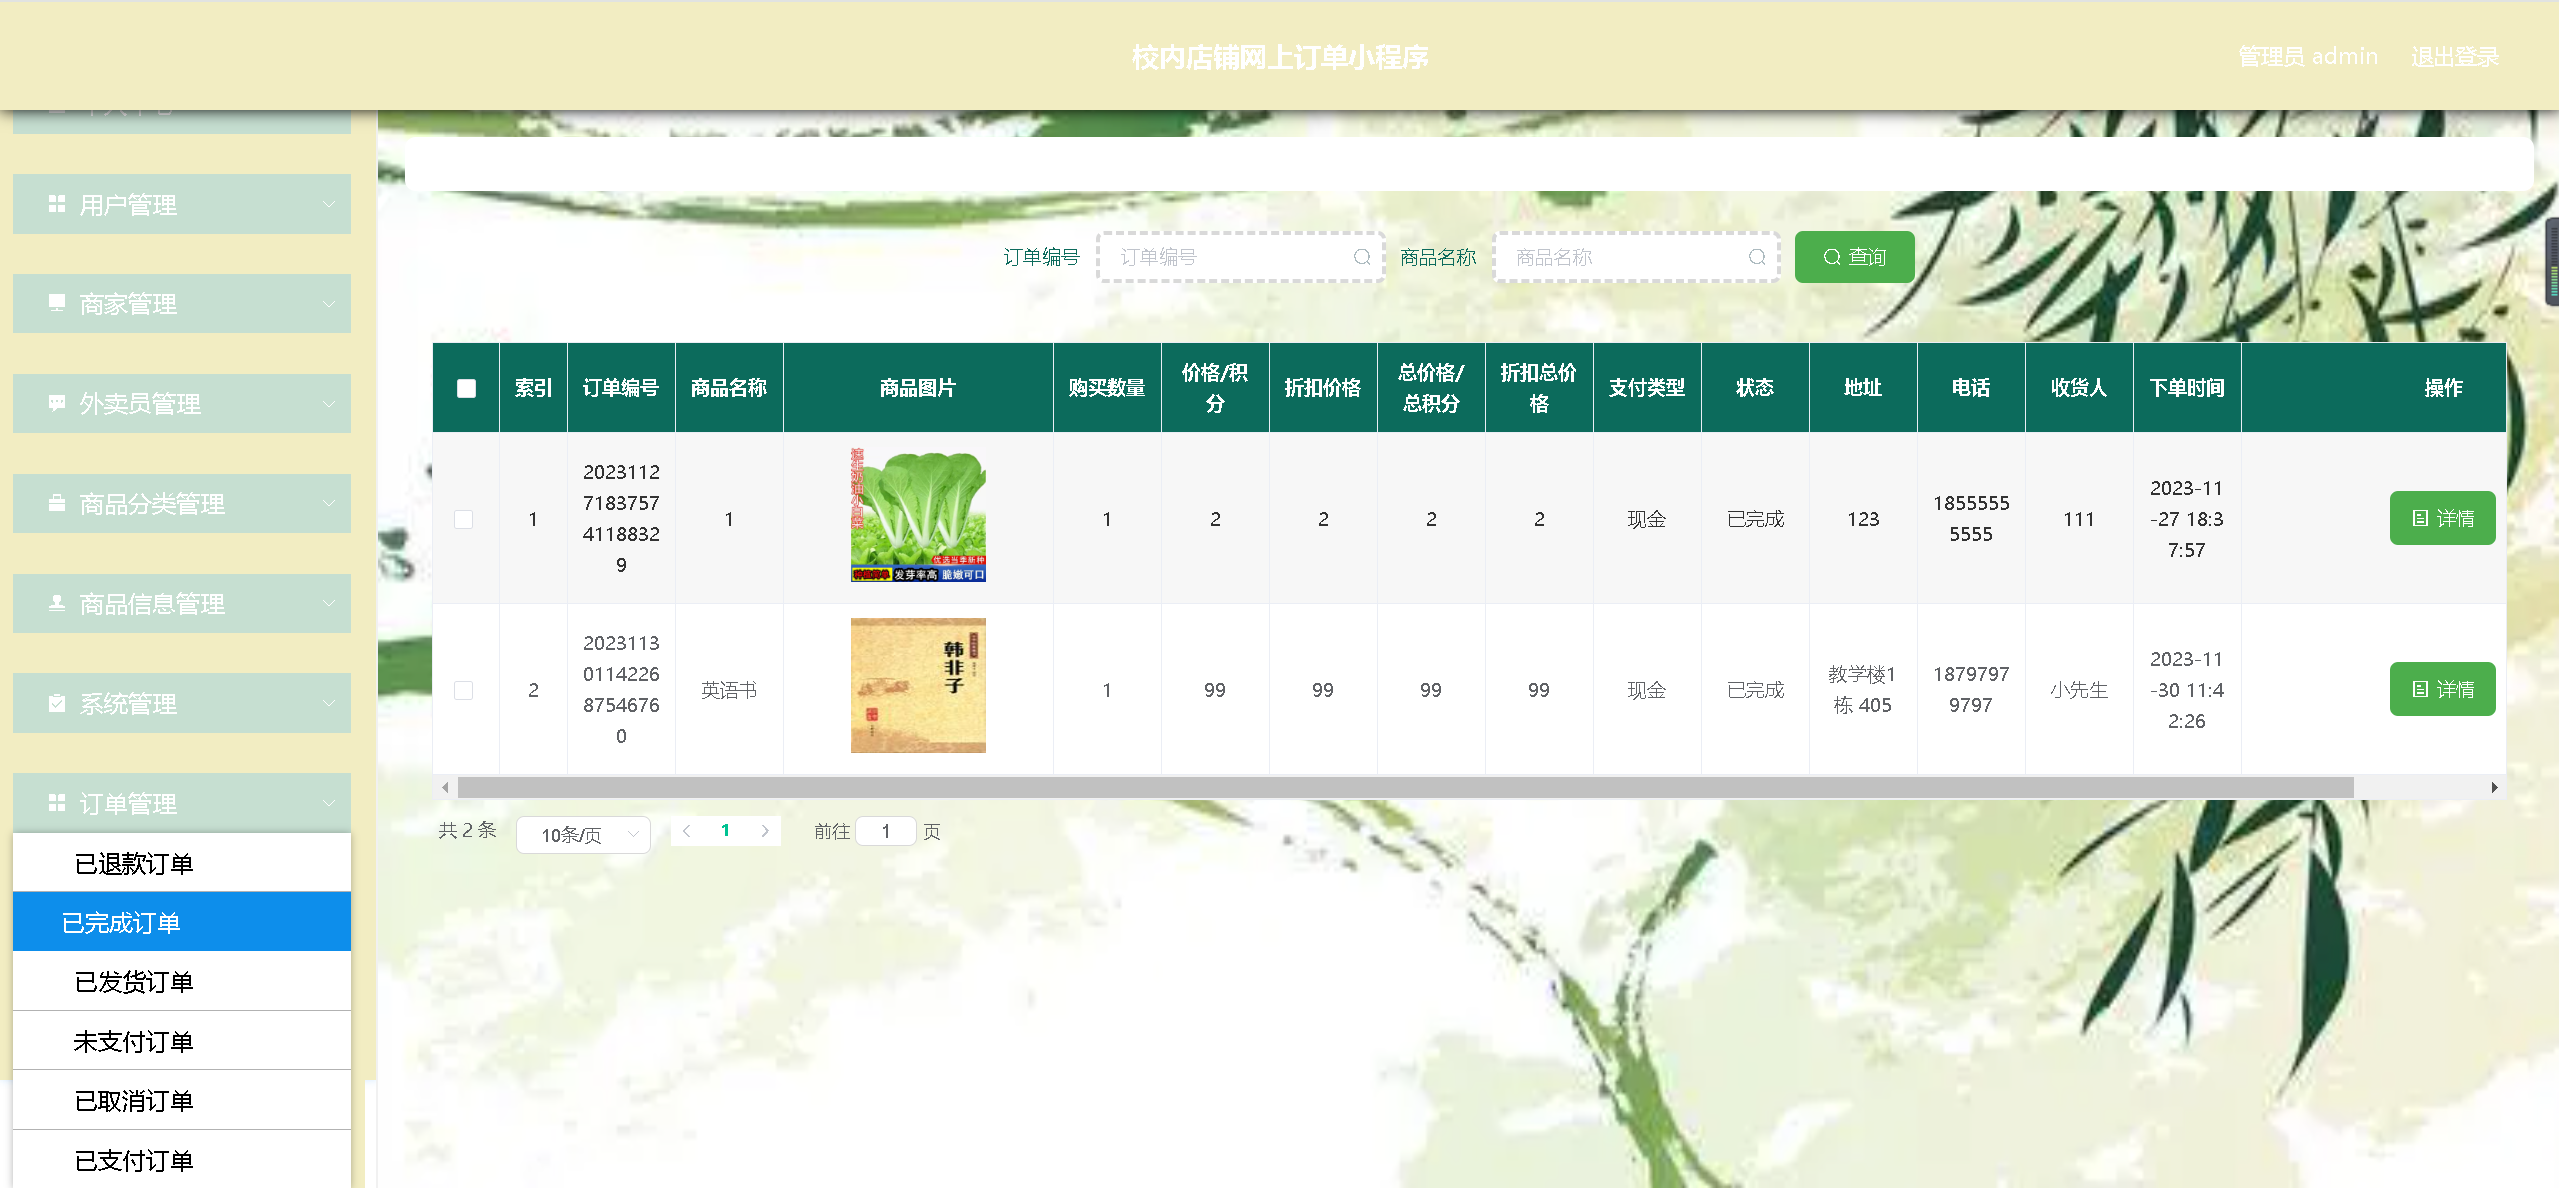Open the 10条/页 page size dropdown
This screenshot has height=1188, width=2559.
click(583, 835)
